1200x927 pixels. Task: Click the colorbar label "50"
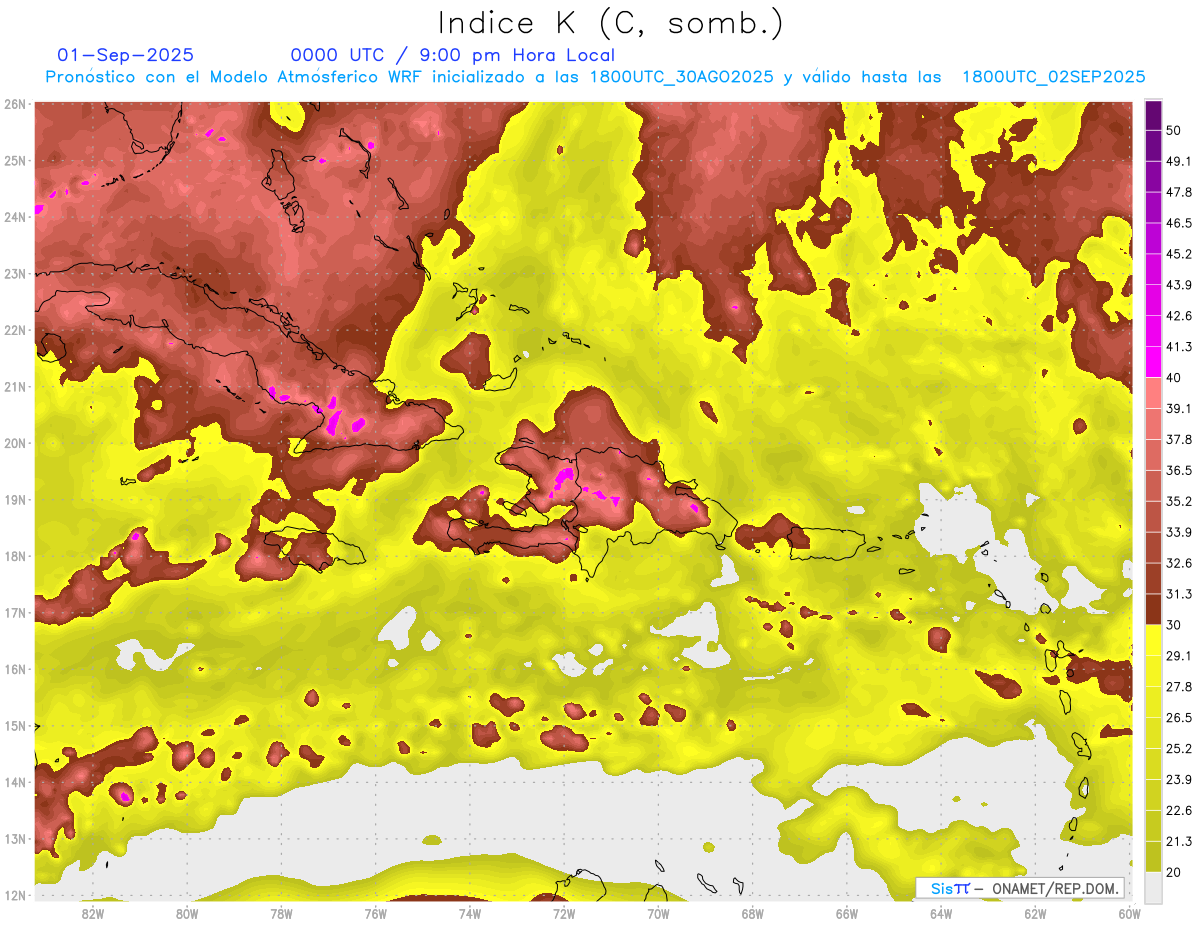(x=1174, y=130)
